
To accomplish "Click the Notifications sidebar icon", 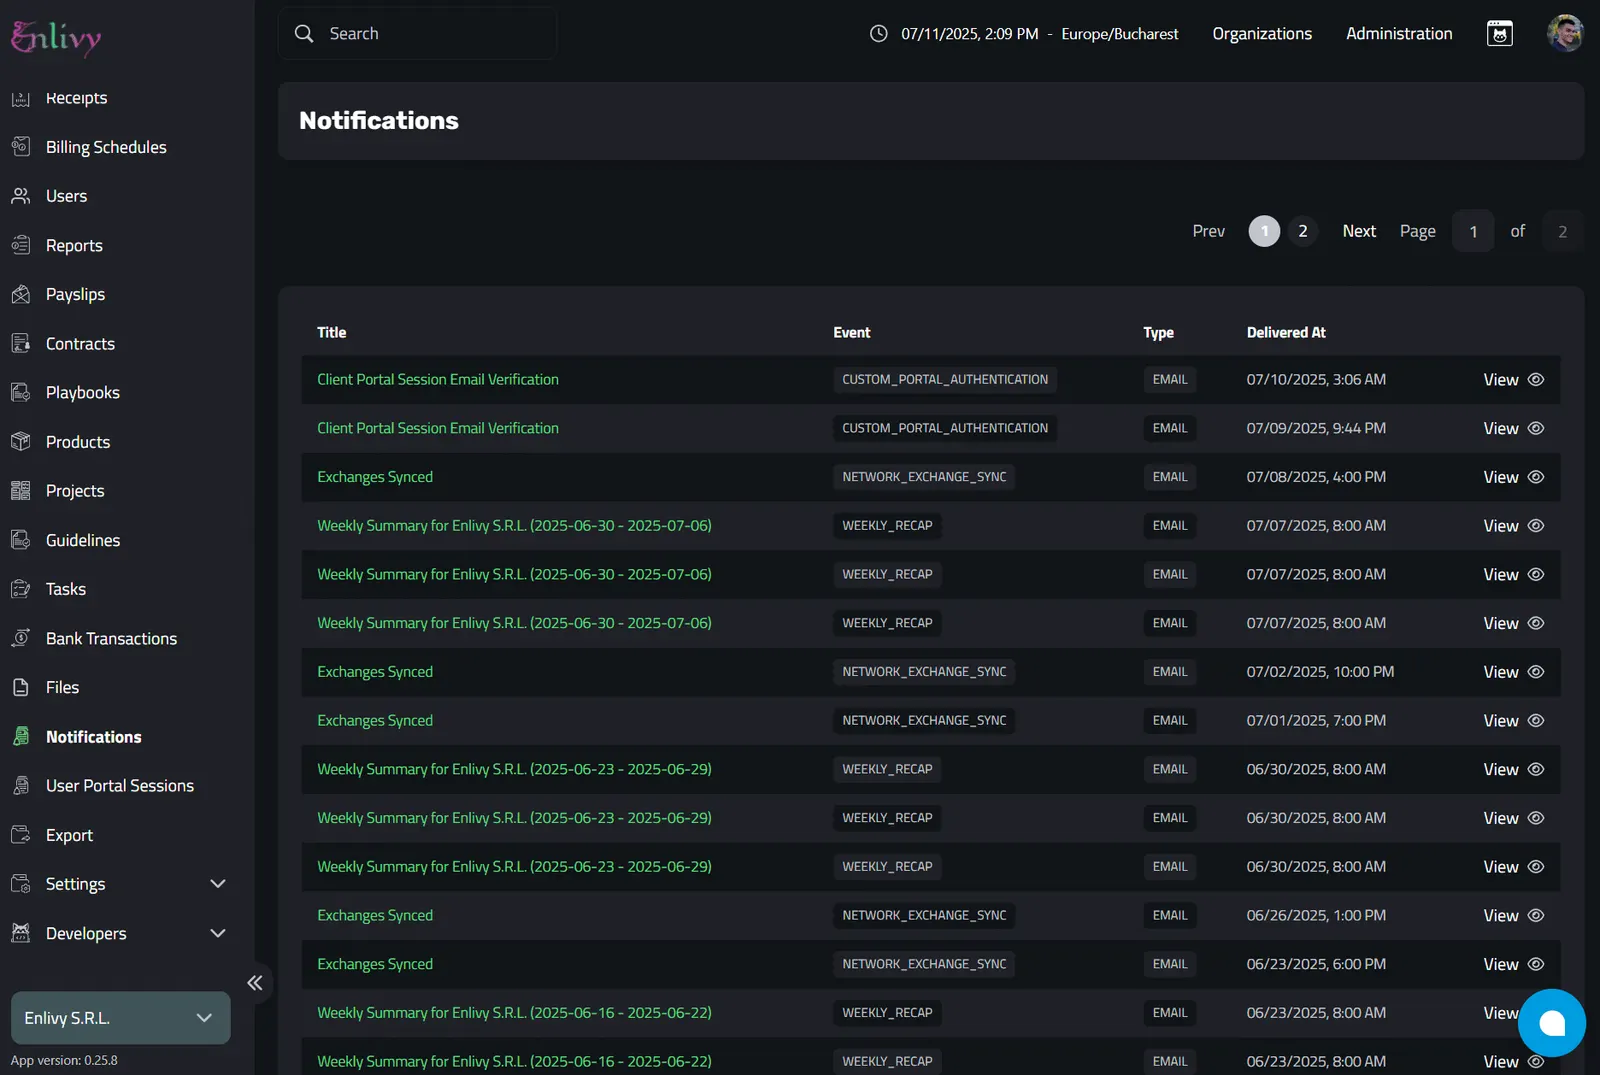I will [21, 736].
